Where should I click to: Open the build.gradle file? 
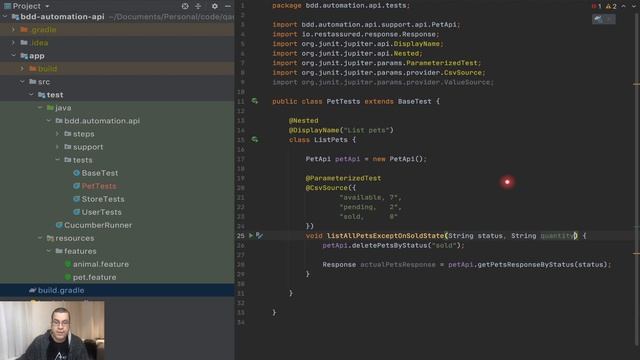[x=61, y=290]
